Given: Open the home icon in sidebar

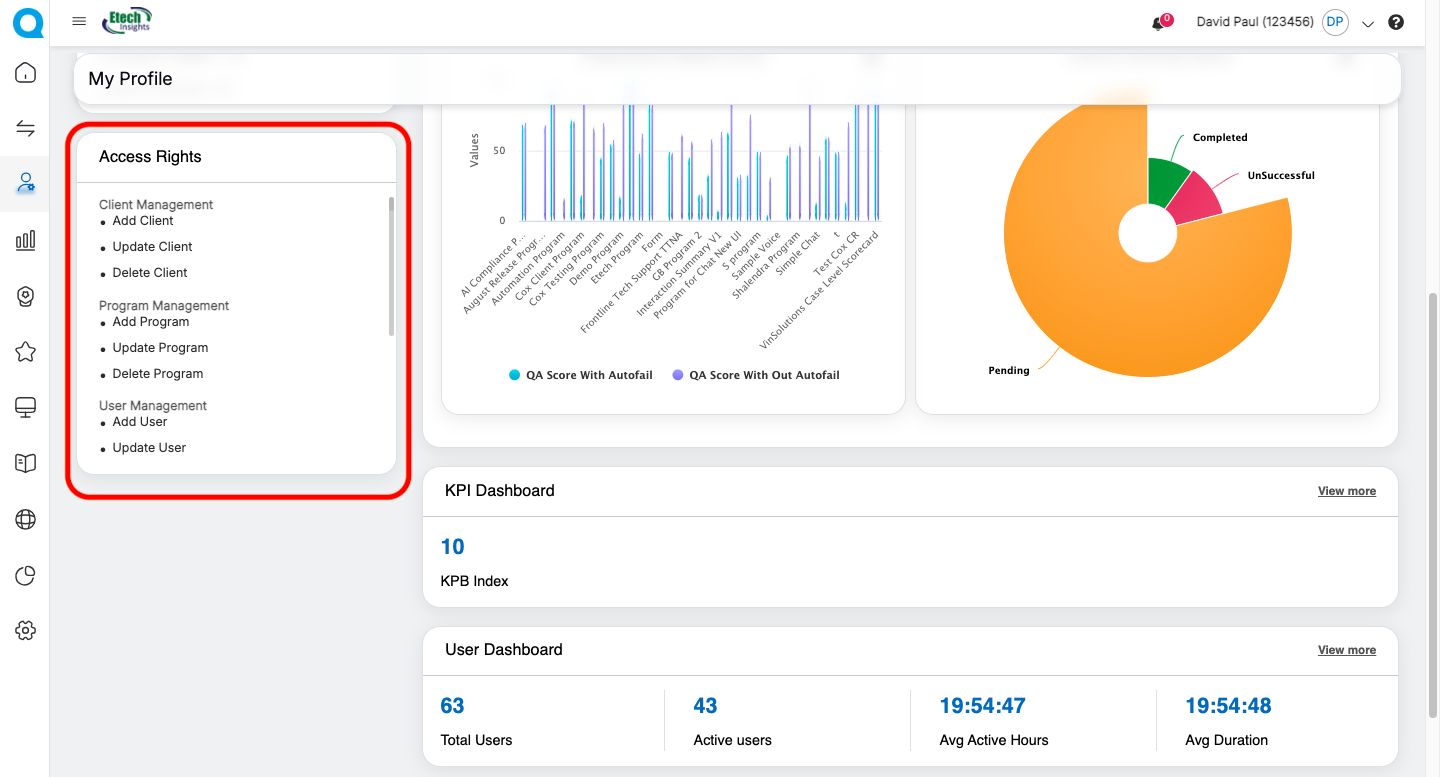Looking at the screenshot, I should click(x=26, y=73).
